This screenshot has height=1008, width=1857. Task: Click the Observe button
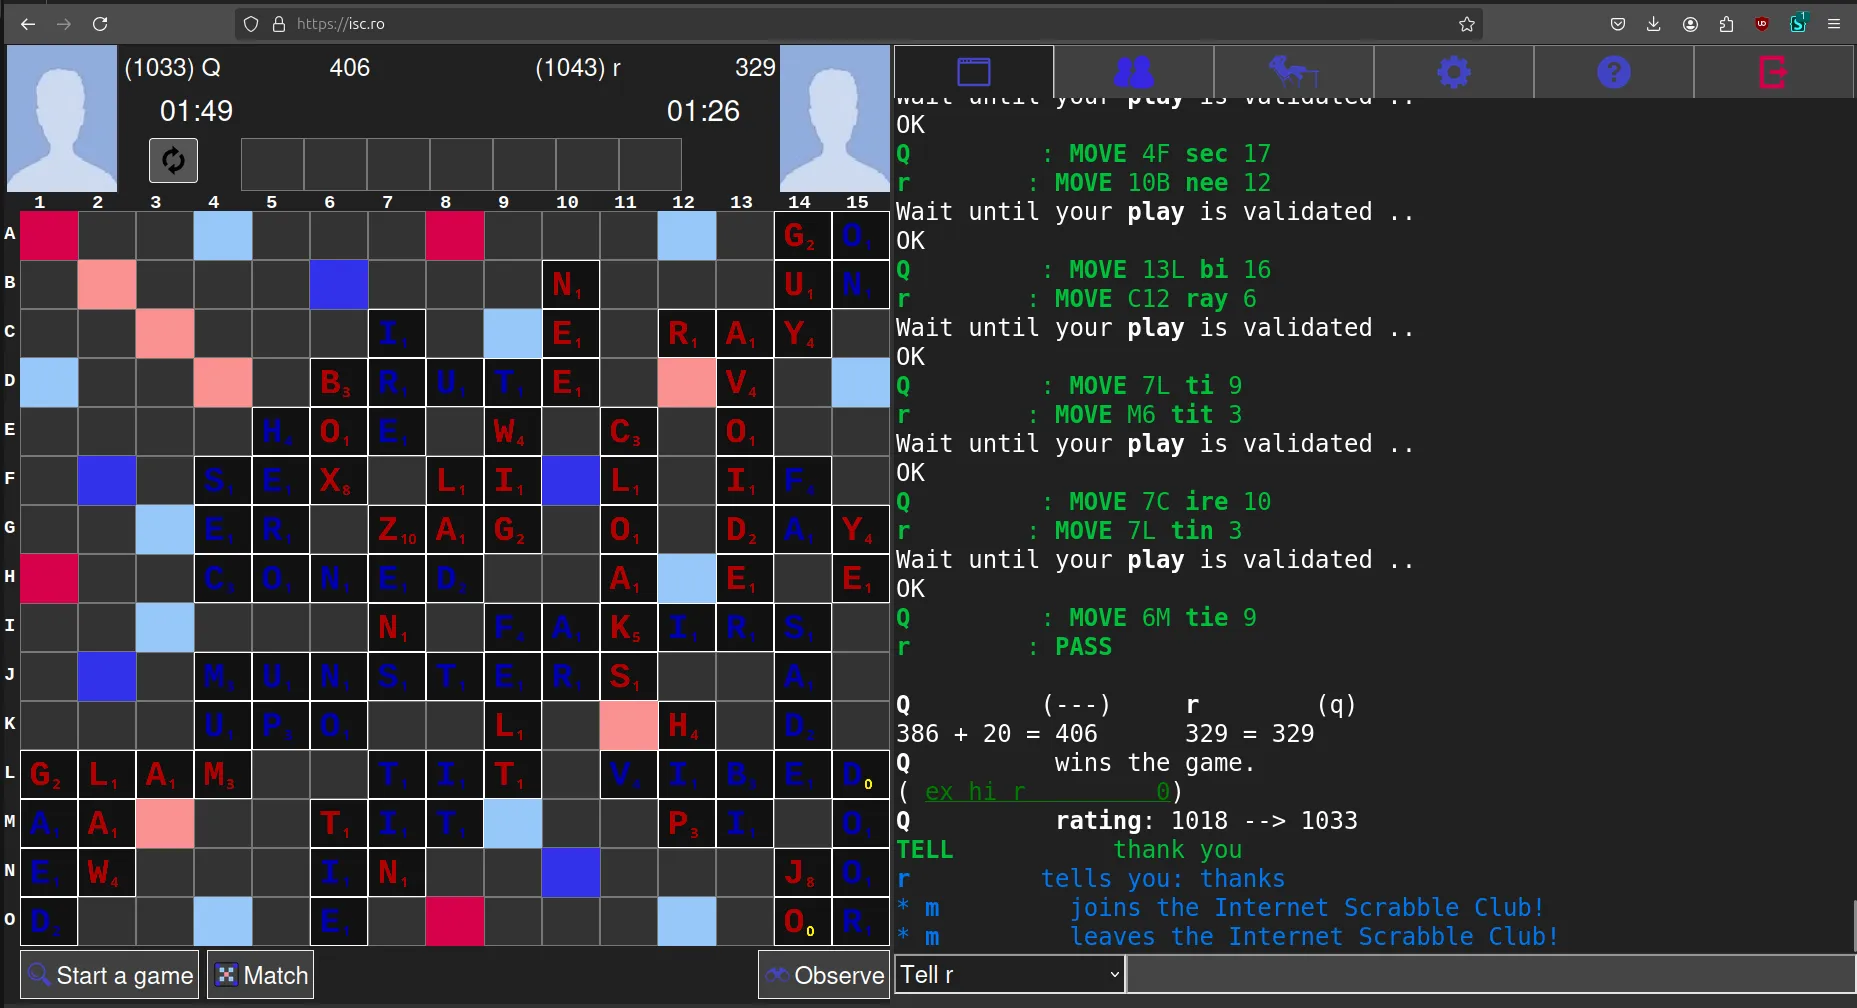coord(824,975)
